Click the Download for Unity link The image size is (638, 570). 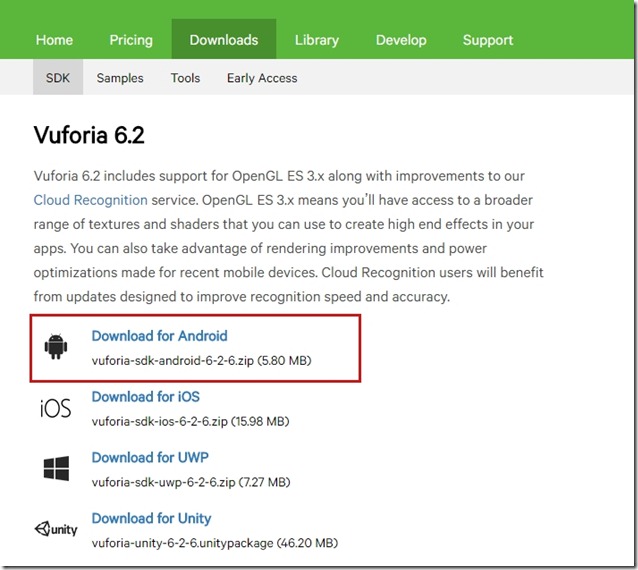coord(151,518)
